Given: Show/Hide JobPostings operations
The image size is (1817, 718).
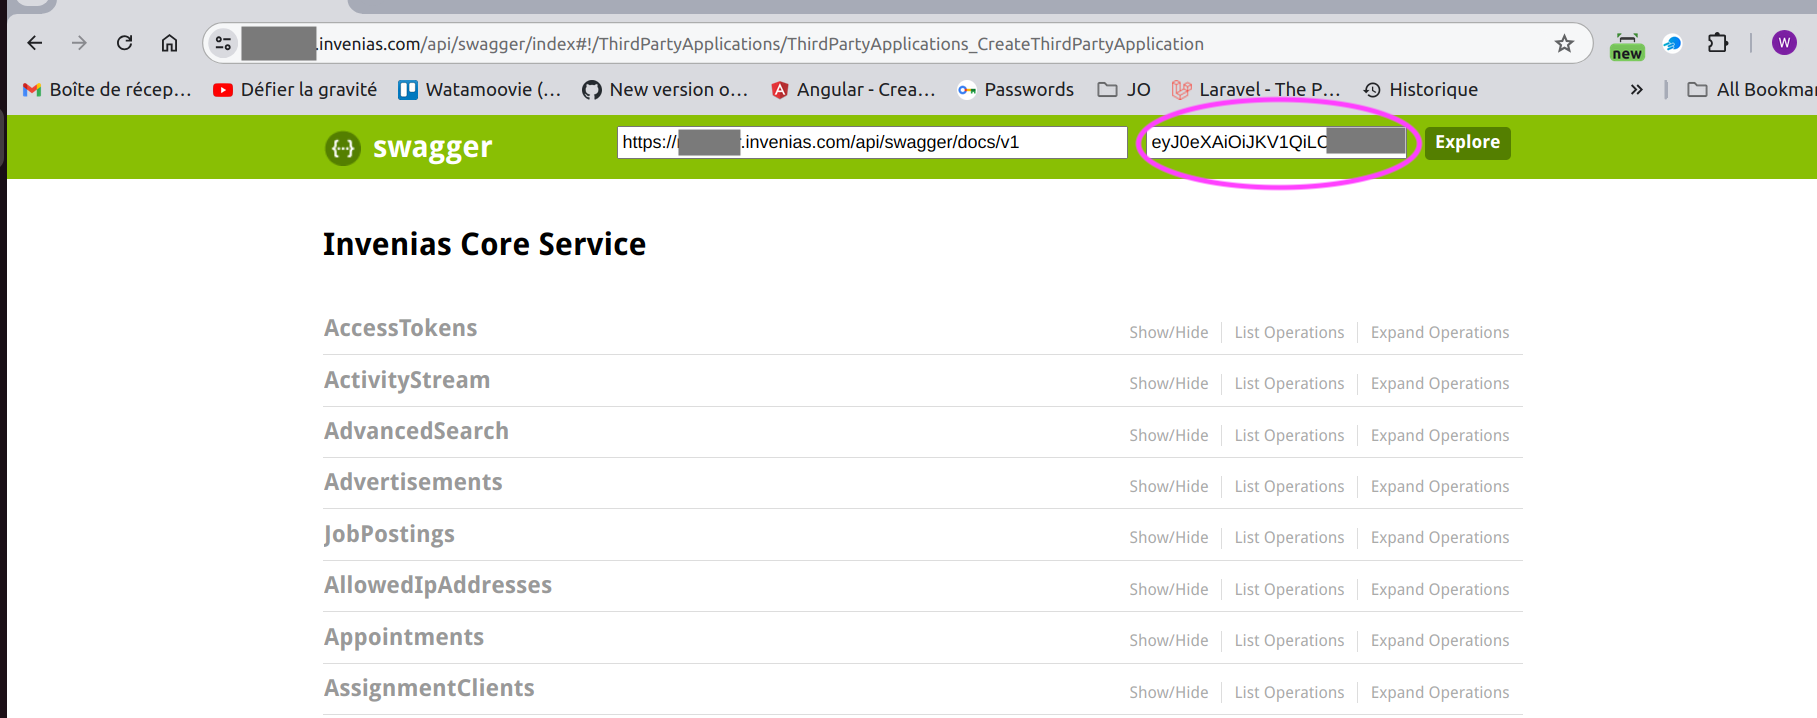Looking at the screenshot, I should pyautogui.click(x=1168, y=537).
